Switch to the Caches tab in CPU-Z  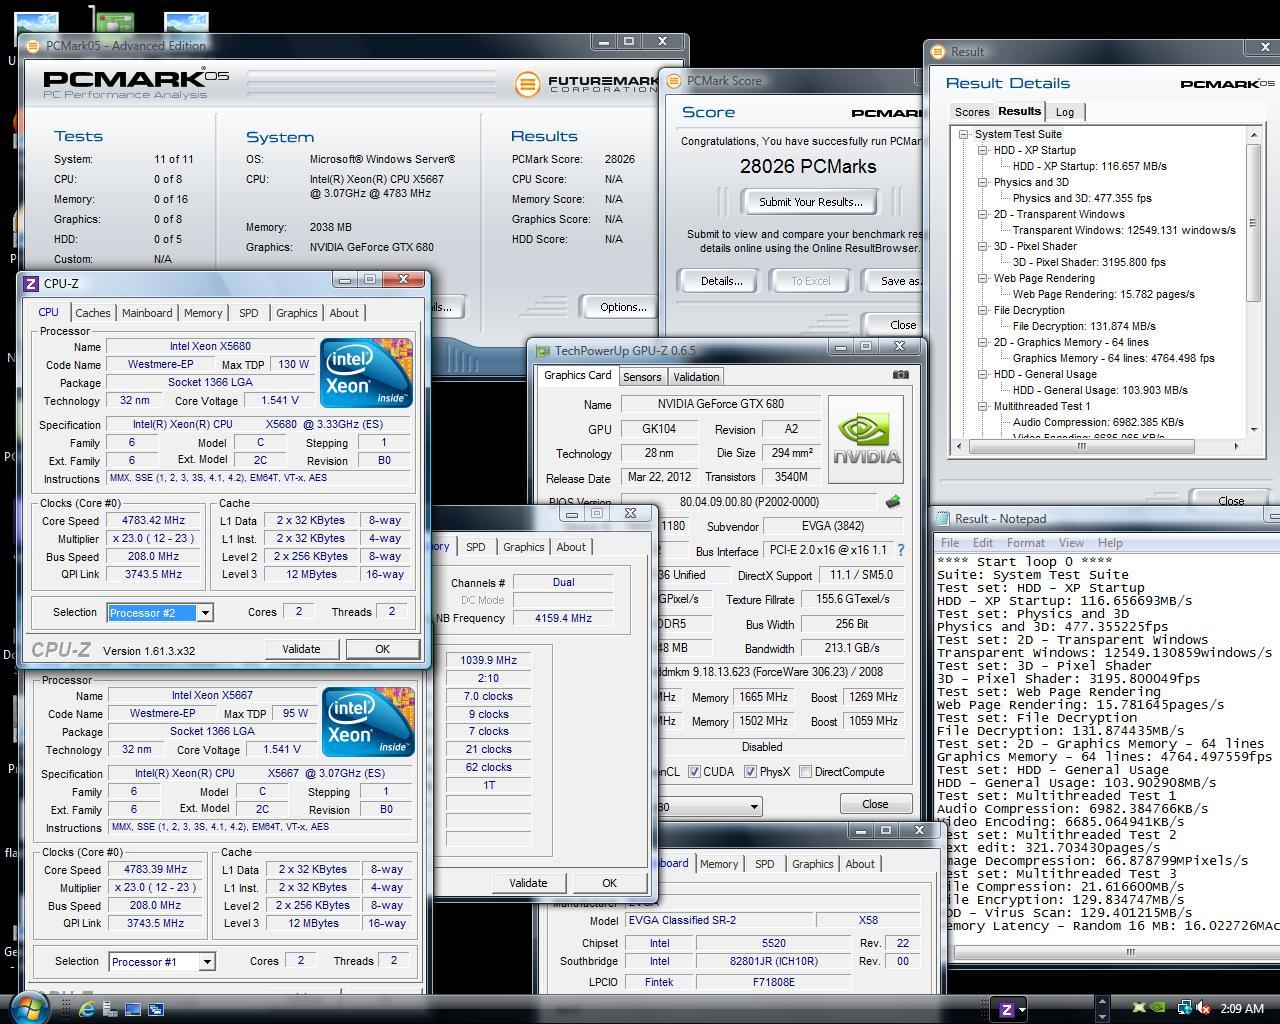pyautogui.click(x=93, y=313)
